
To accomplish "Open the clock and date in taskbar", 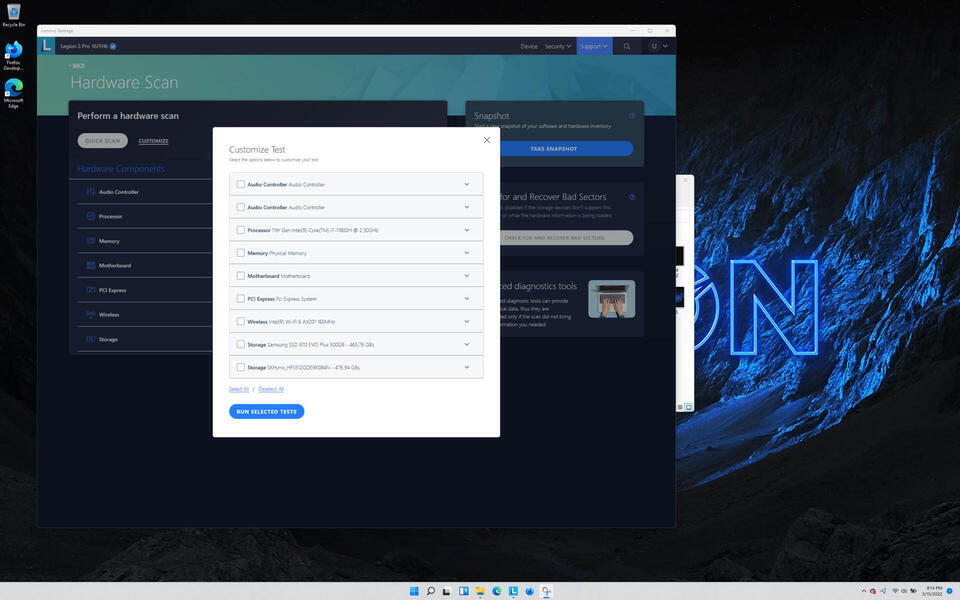I will click(x=934, y=591).
